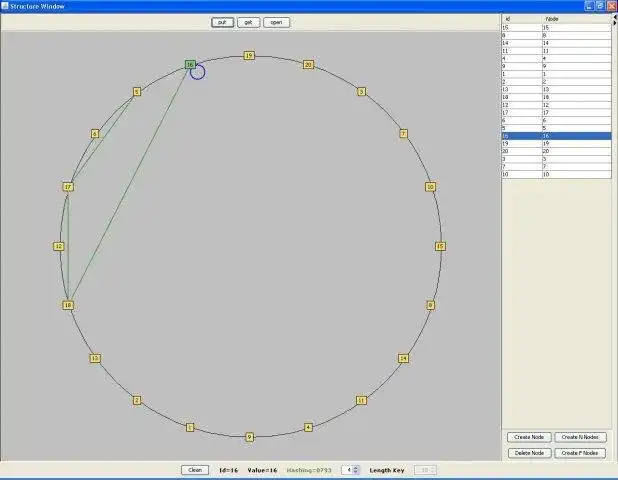Click the Create Node button
The width and height of the screenshot is (618, 480).
527,437
